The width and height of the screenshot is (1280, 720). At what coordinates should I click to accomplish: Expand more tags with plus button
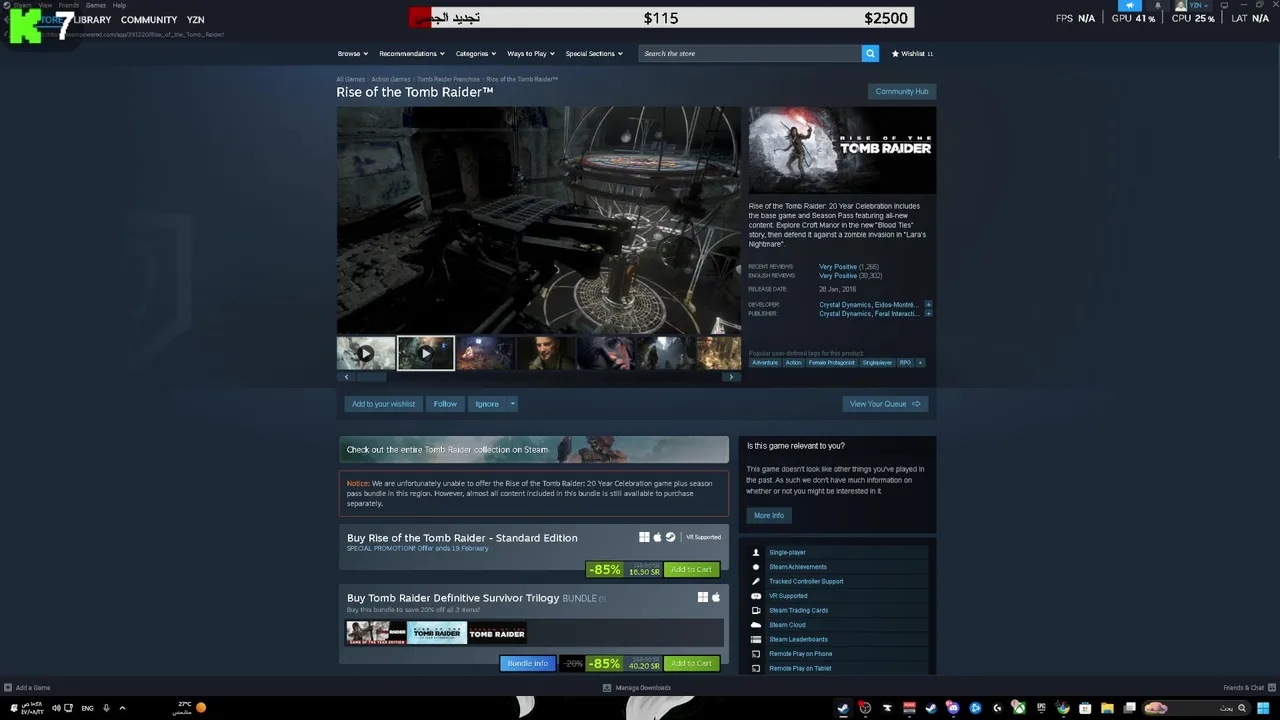(x=920, y=362)
